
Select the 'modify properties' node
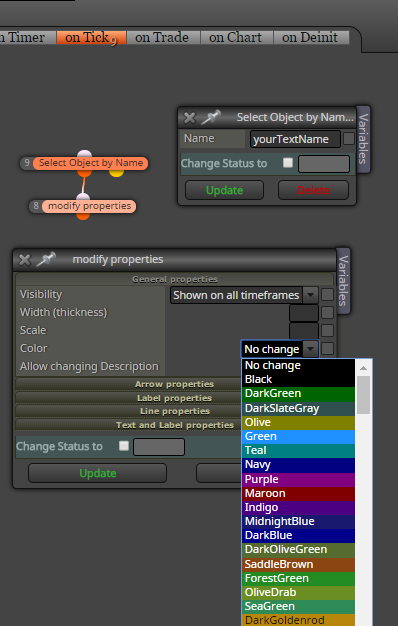[89, 206]
